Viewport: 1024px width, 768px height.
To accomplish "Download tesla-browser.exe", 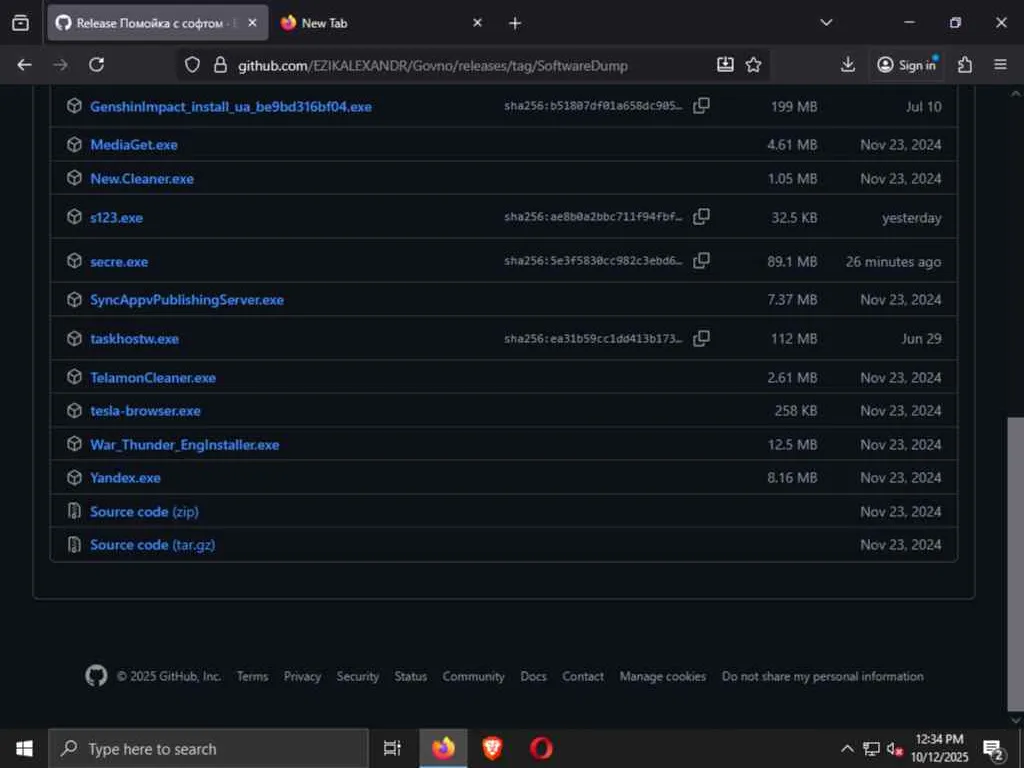I will (x=145, y=411).
